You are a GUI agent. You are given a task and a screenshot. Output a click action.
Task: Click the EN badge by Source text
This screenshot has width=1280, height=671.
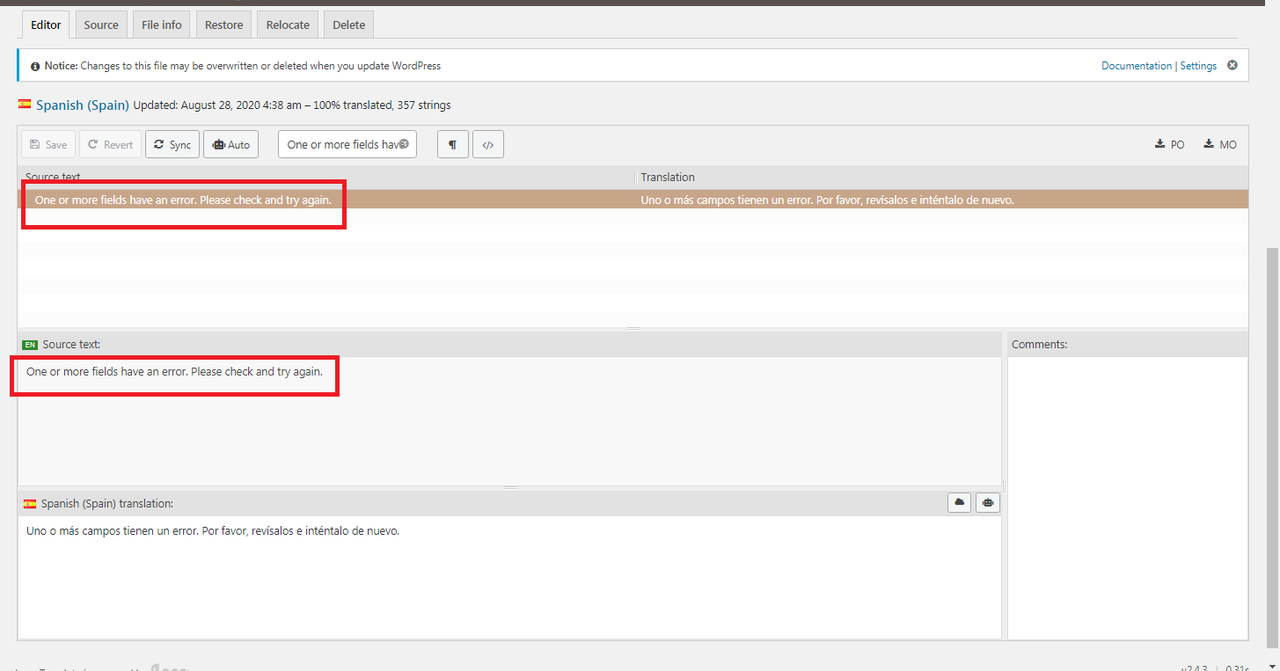tap(30, 345)
